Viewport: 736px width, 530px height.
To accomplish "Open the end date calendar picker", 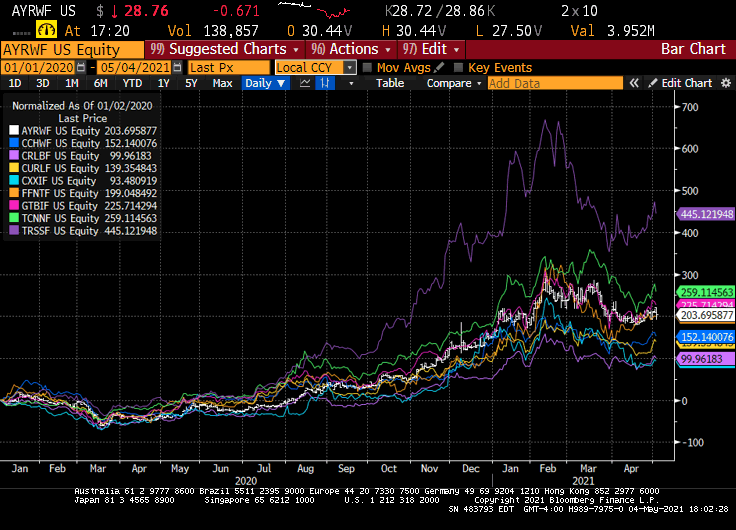I will pos(177,68).
